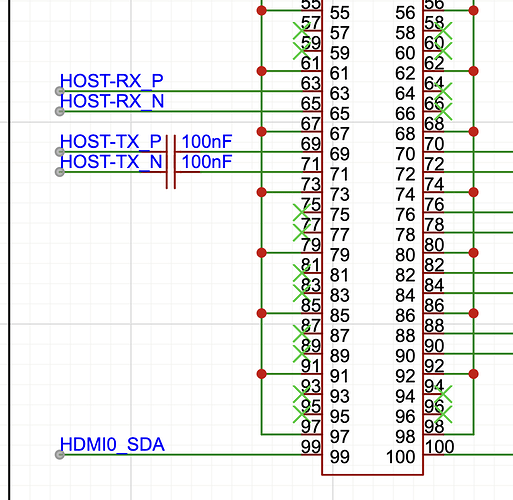Click the HOST-TX_N net label
Image resolution: width=513 pixels, height=500 pixels.
click(111, 162)
